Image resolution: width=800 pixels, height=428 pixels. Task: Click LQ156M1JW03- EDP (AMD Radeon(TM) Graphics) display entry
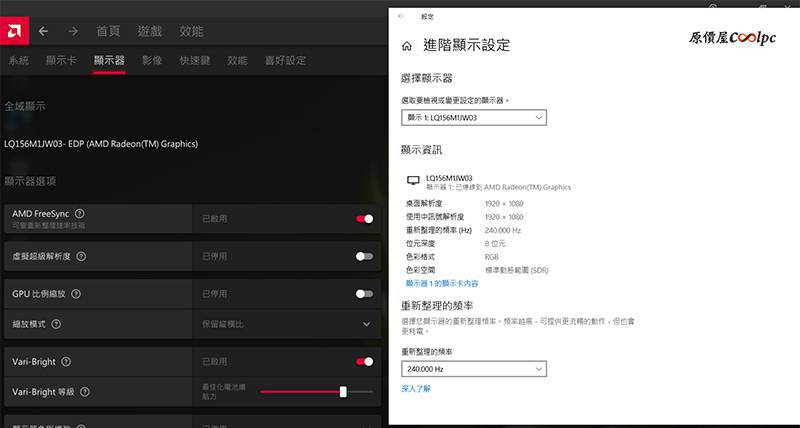[101, 144]
